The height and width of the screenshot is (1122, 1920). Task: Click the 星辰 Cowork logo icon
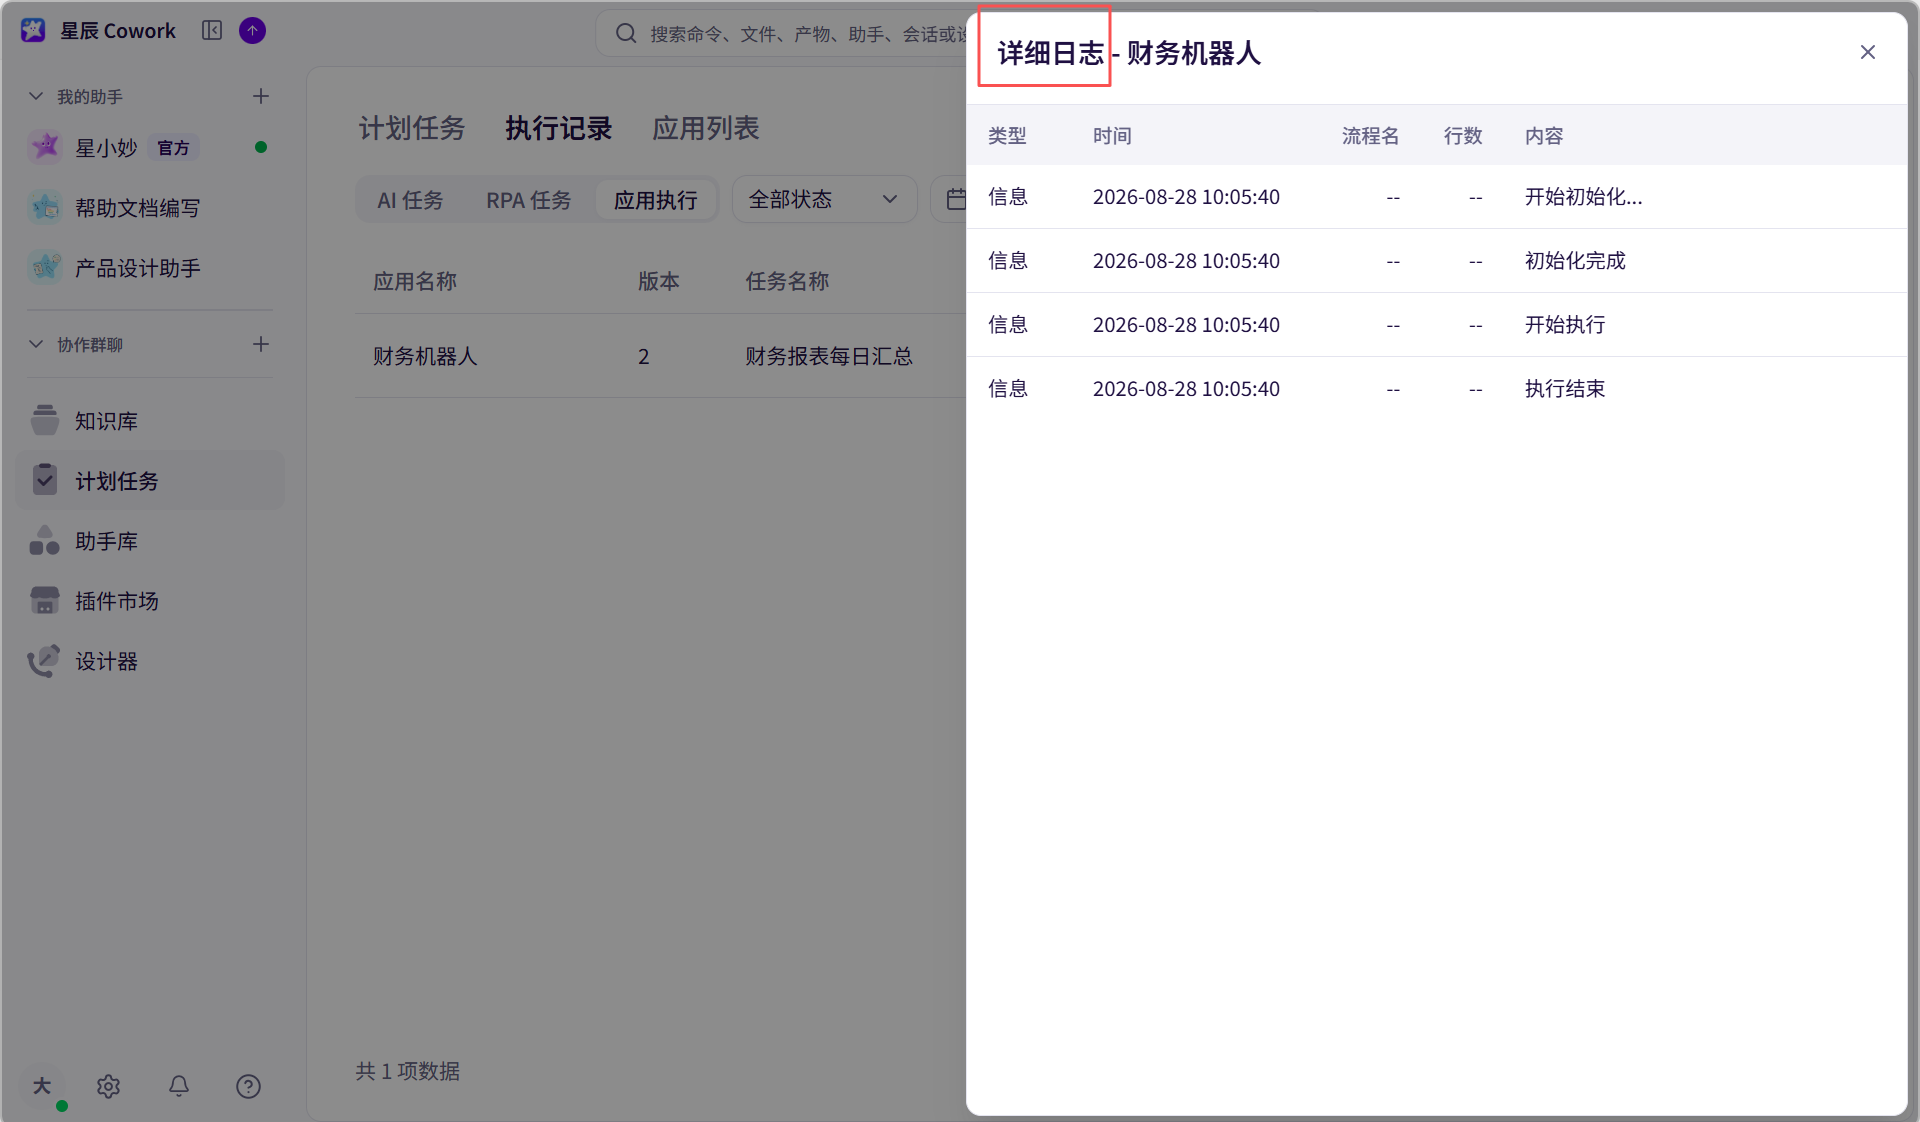33,30
